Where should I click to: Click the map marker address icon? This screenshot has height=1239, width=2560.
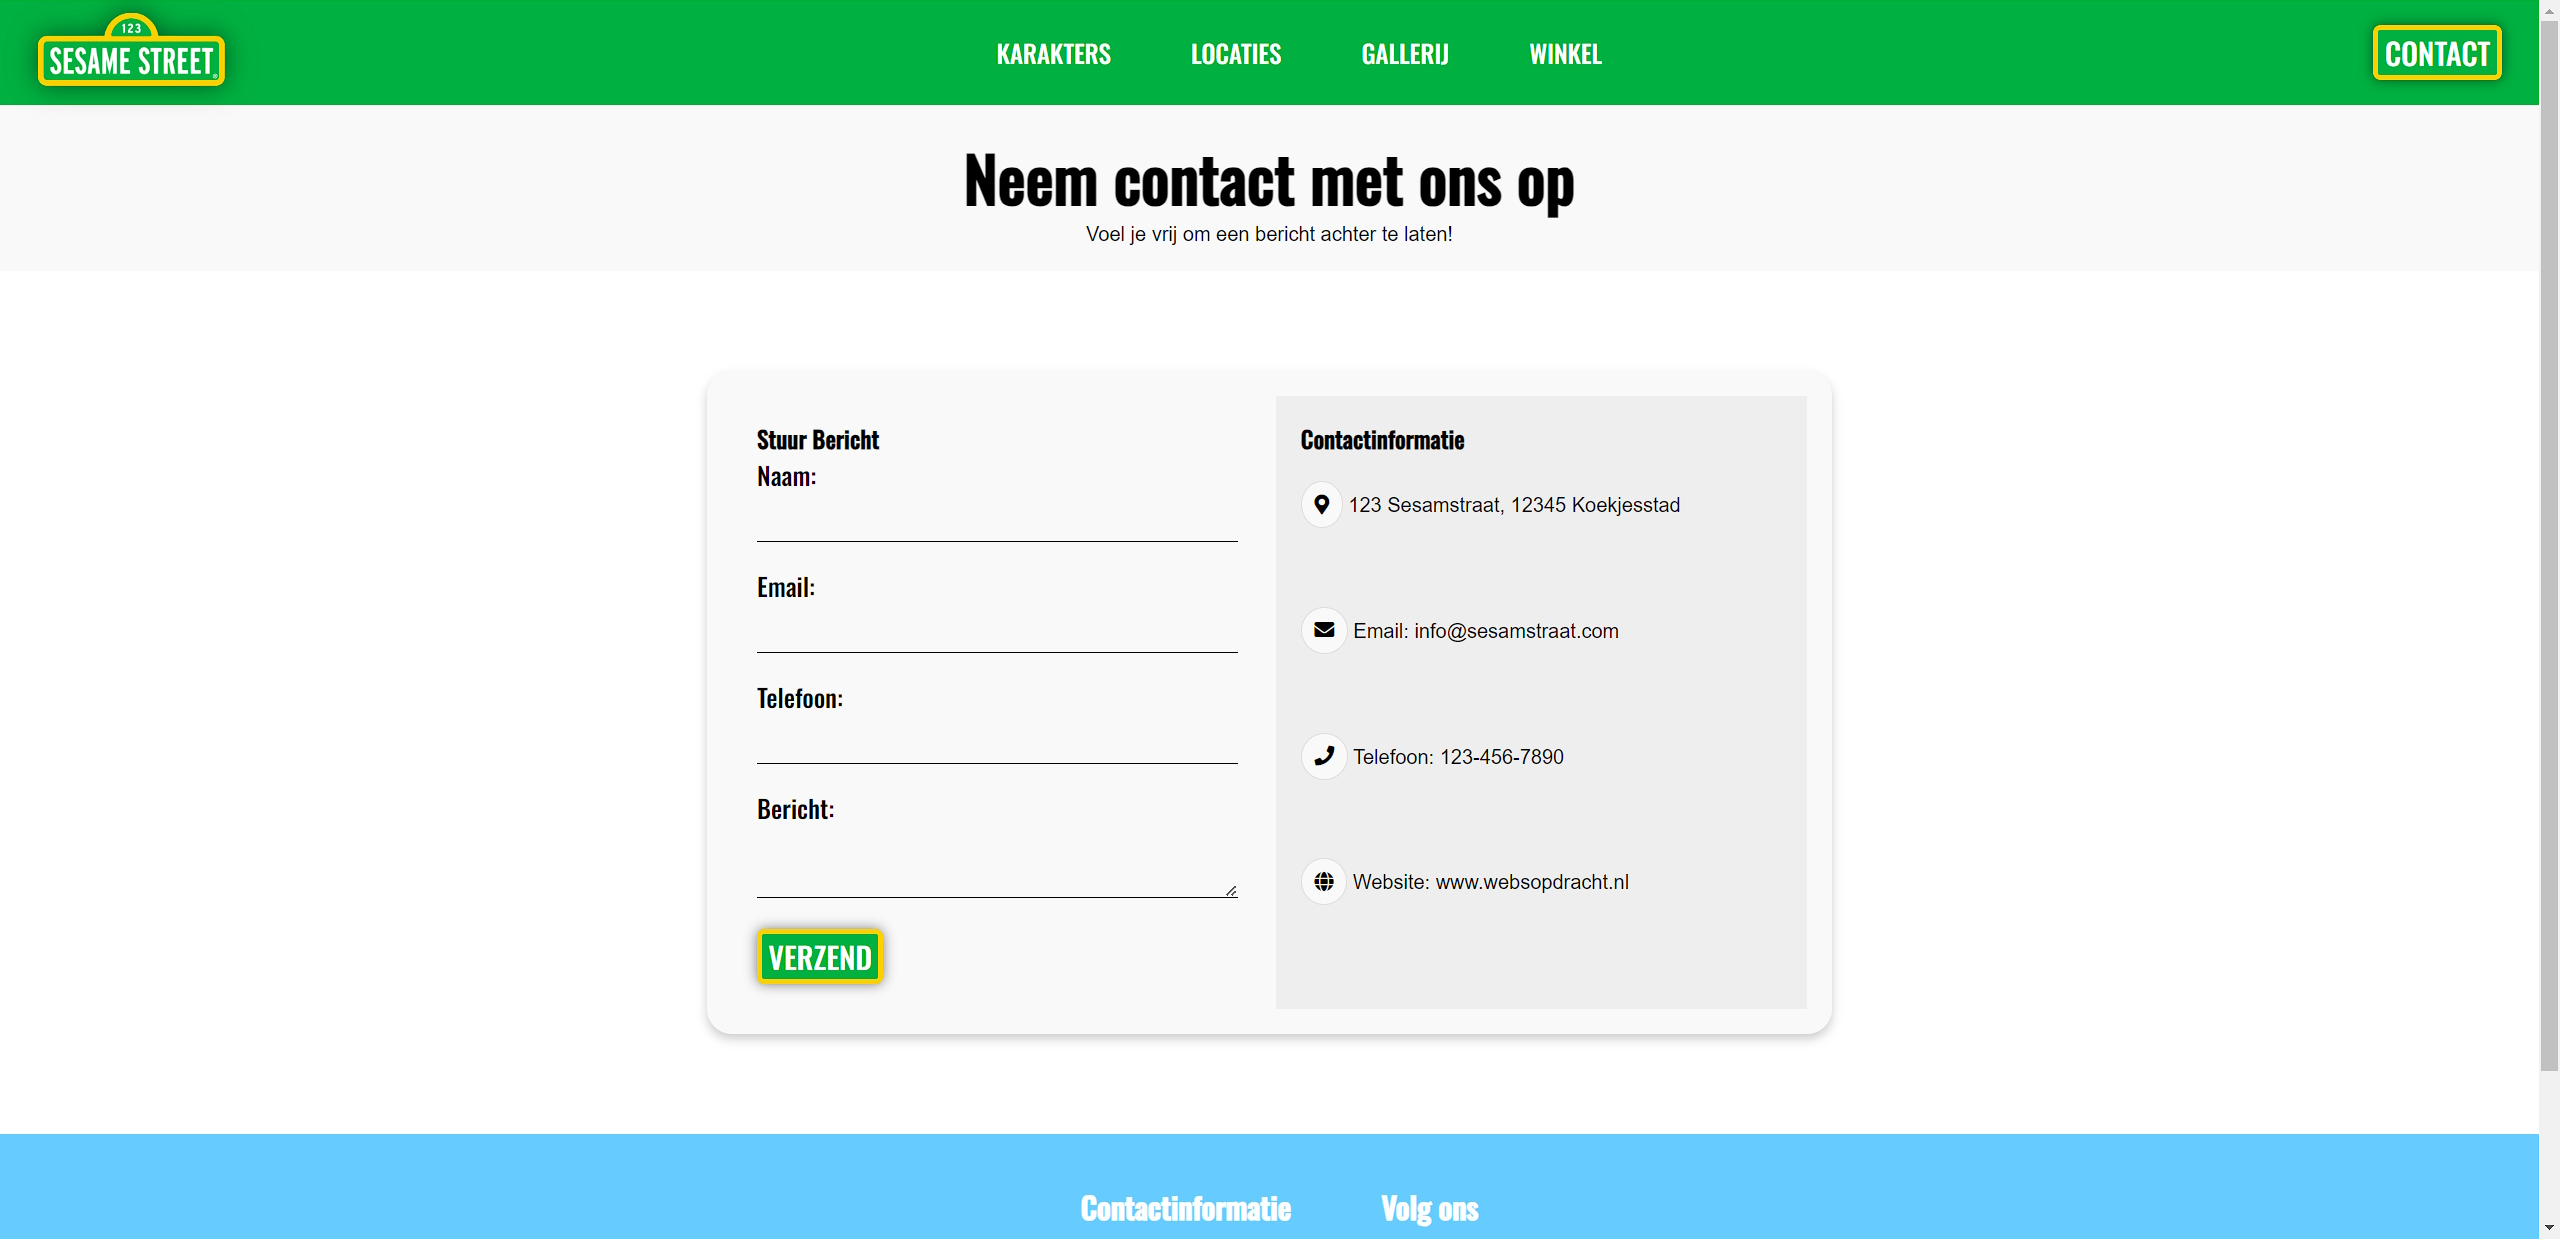[x=1322, y=503]
